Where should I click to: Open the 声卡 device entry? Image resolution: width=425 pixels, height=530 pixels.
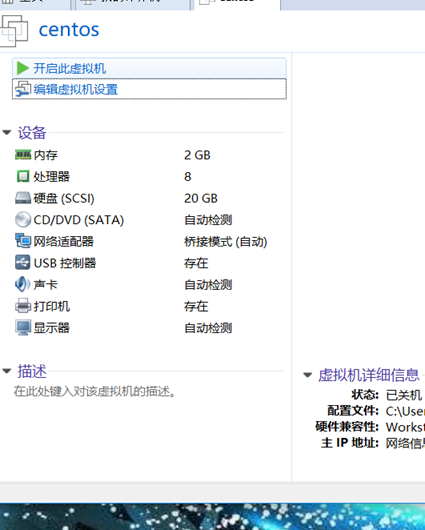(x=46, y=285)
